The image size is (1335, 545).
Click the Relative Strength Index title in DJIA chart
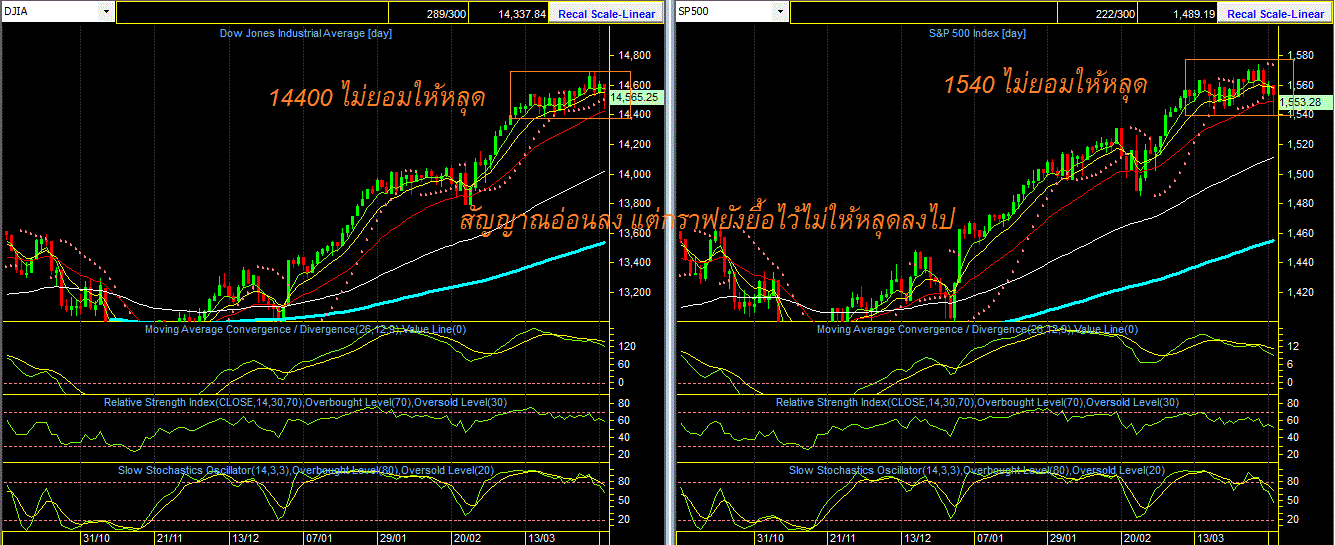tap(305, 401)
